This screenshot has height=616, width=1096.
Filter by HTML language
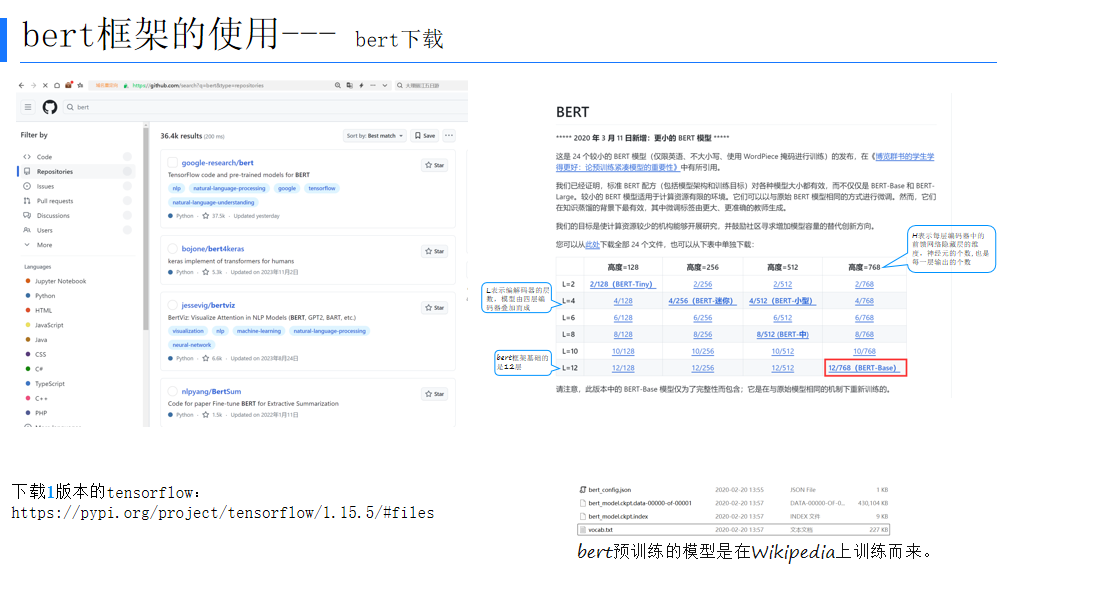click(x=39, y=310)
